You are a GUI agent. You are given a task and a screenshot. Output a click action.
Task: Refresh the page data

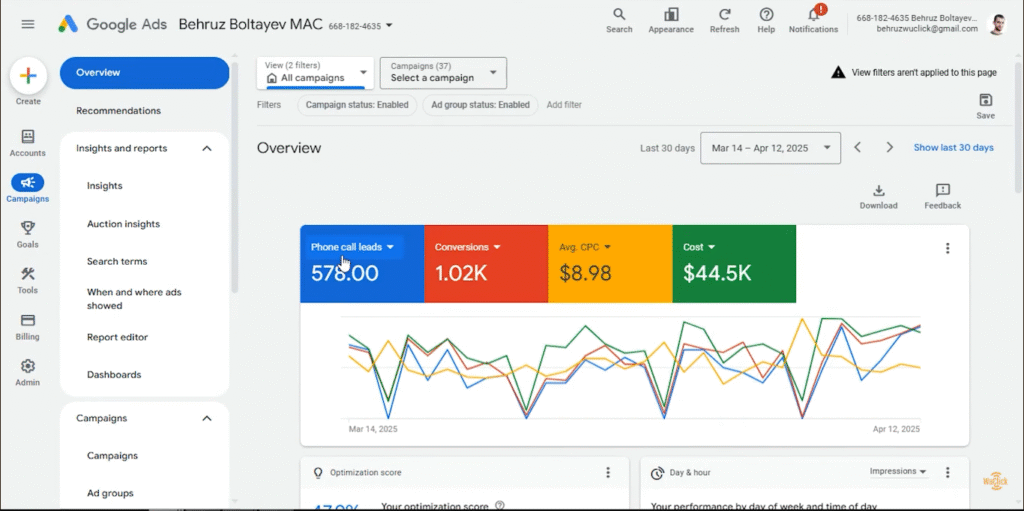(724, 20)
